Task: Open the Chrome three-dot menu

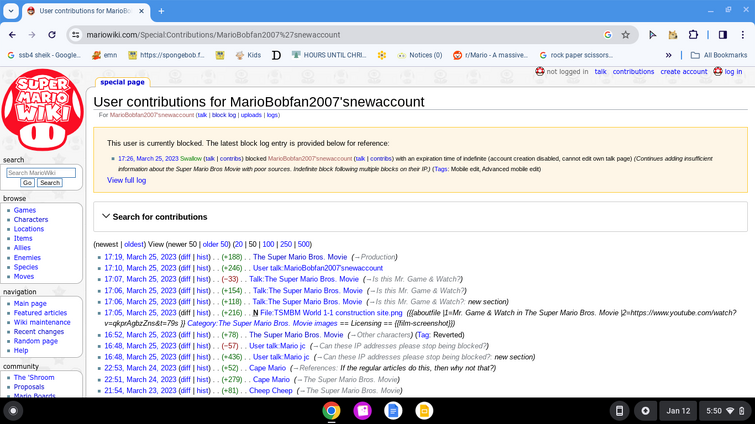Action: (743, 35)
